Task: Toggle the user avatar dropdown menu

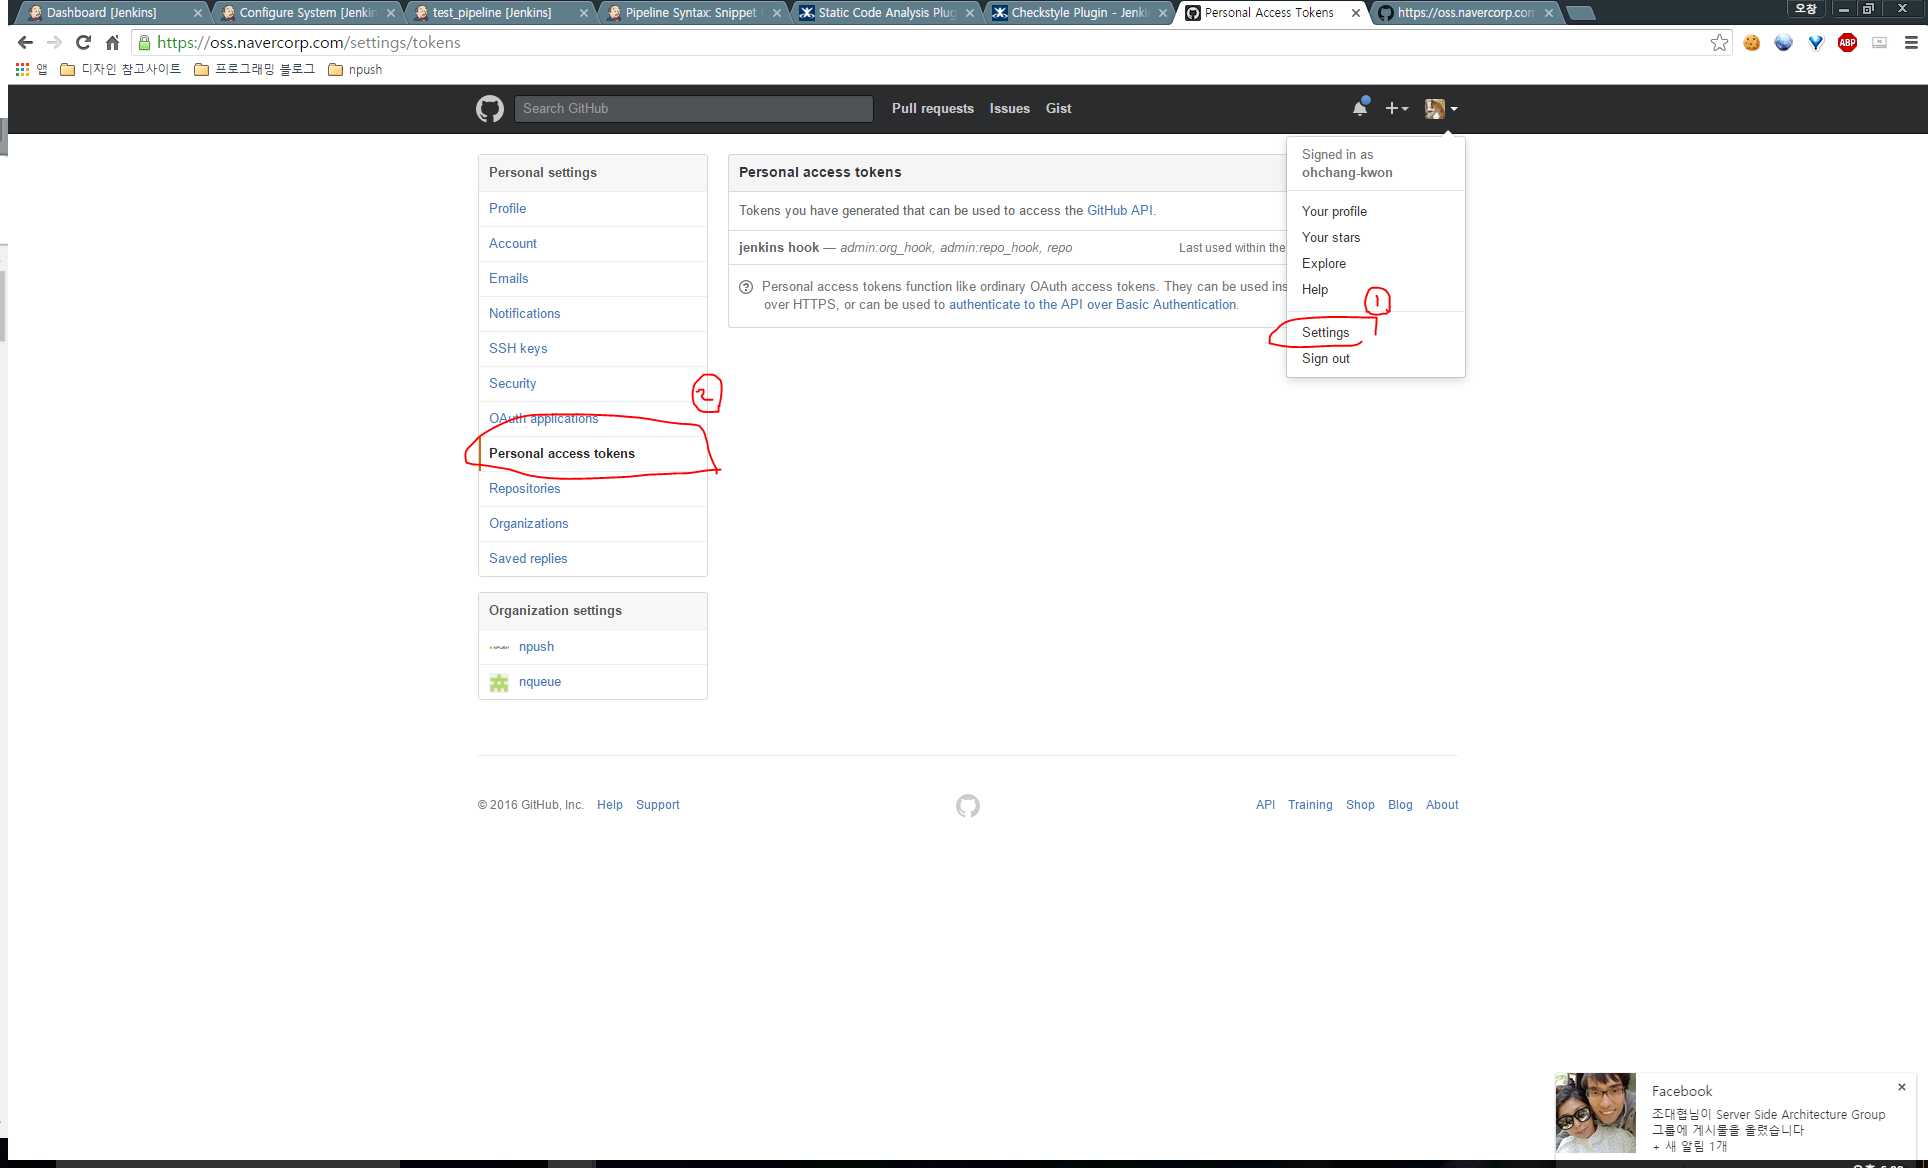Action: [x=1440, y=108]
